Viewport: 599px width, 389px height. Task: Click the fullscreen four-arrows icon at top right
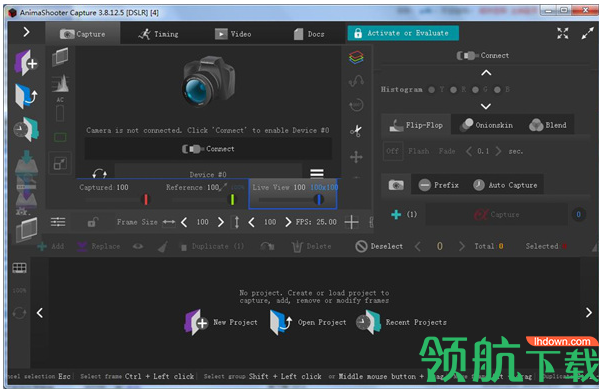click(x=562, y=34)
